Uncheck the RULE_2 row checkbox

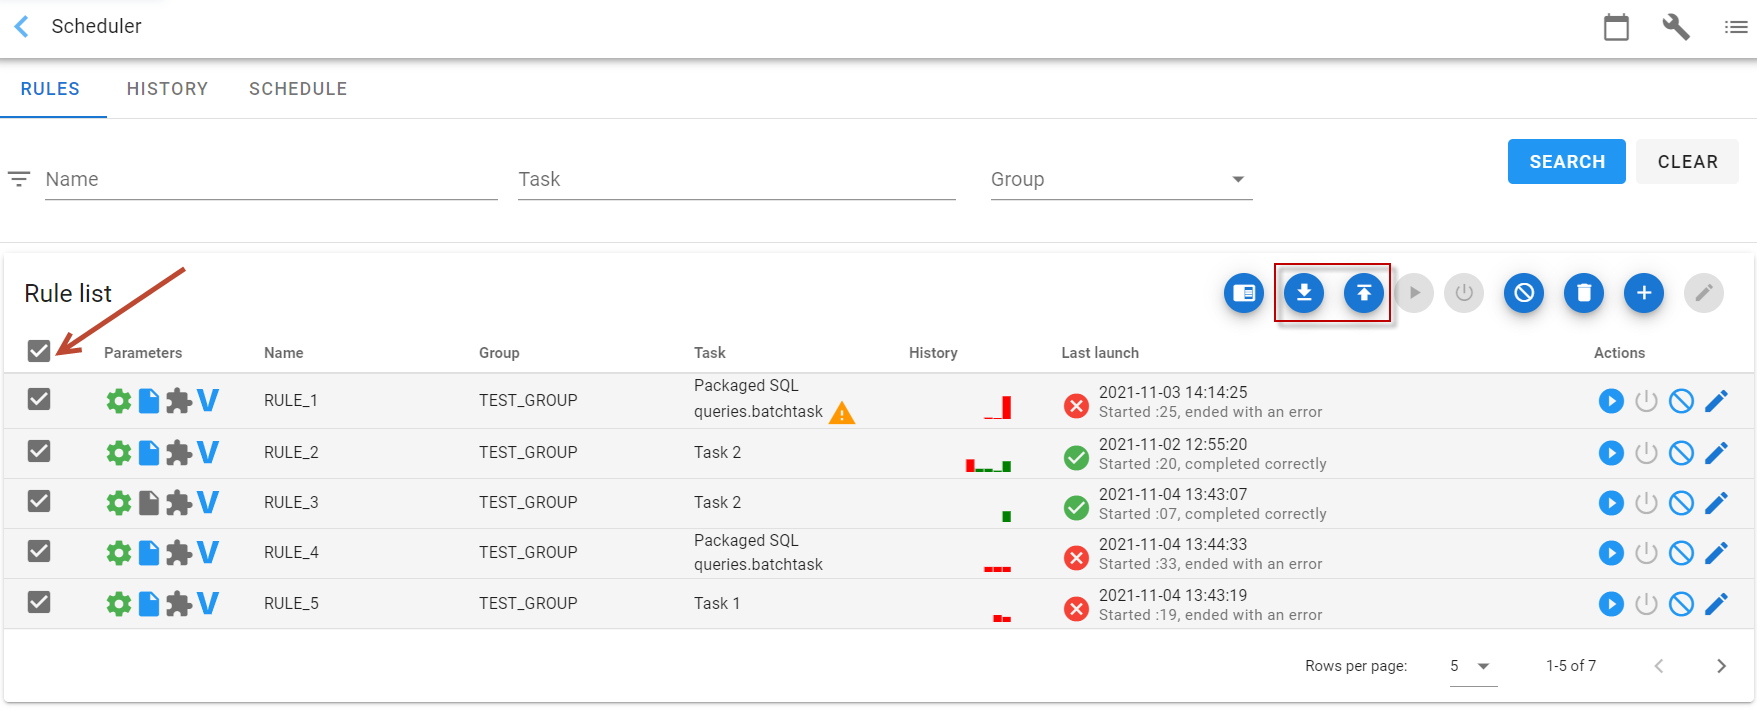39,452
